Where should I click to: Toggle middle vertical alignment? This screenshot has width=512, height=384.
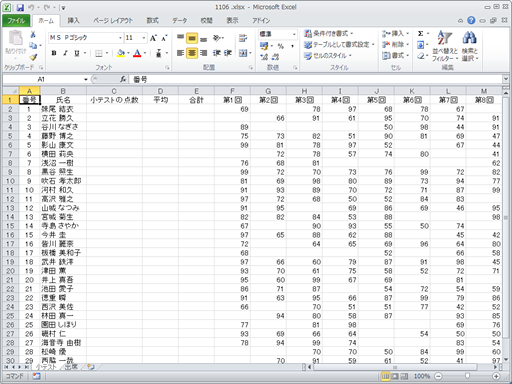pyautogui.click(x=192, y=38)
